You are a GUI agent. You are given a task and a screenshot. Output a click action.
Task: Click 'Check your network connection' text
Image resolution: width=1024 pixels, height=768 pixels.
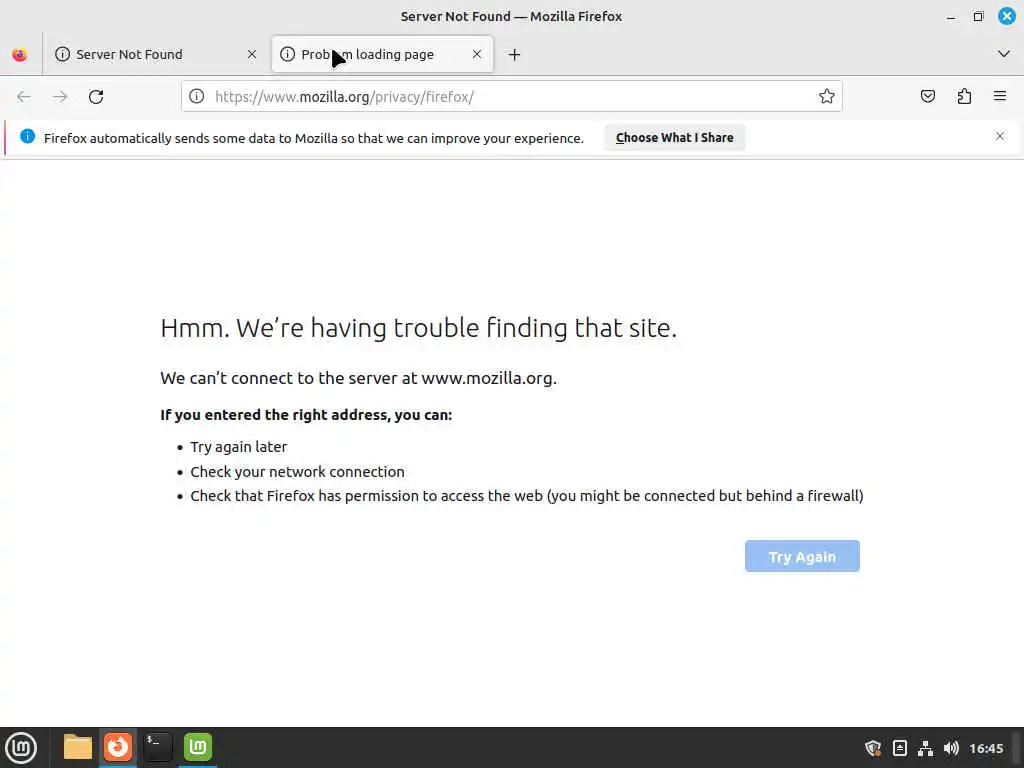click(297, 472)
